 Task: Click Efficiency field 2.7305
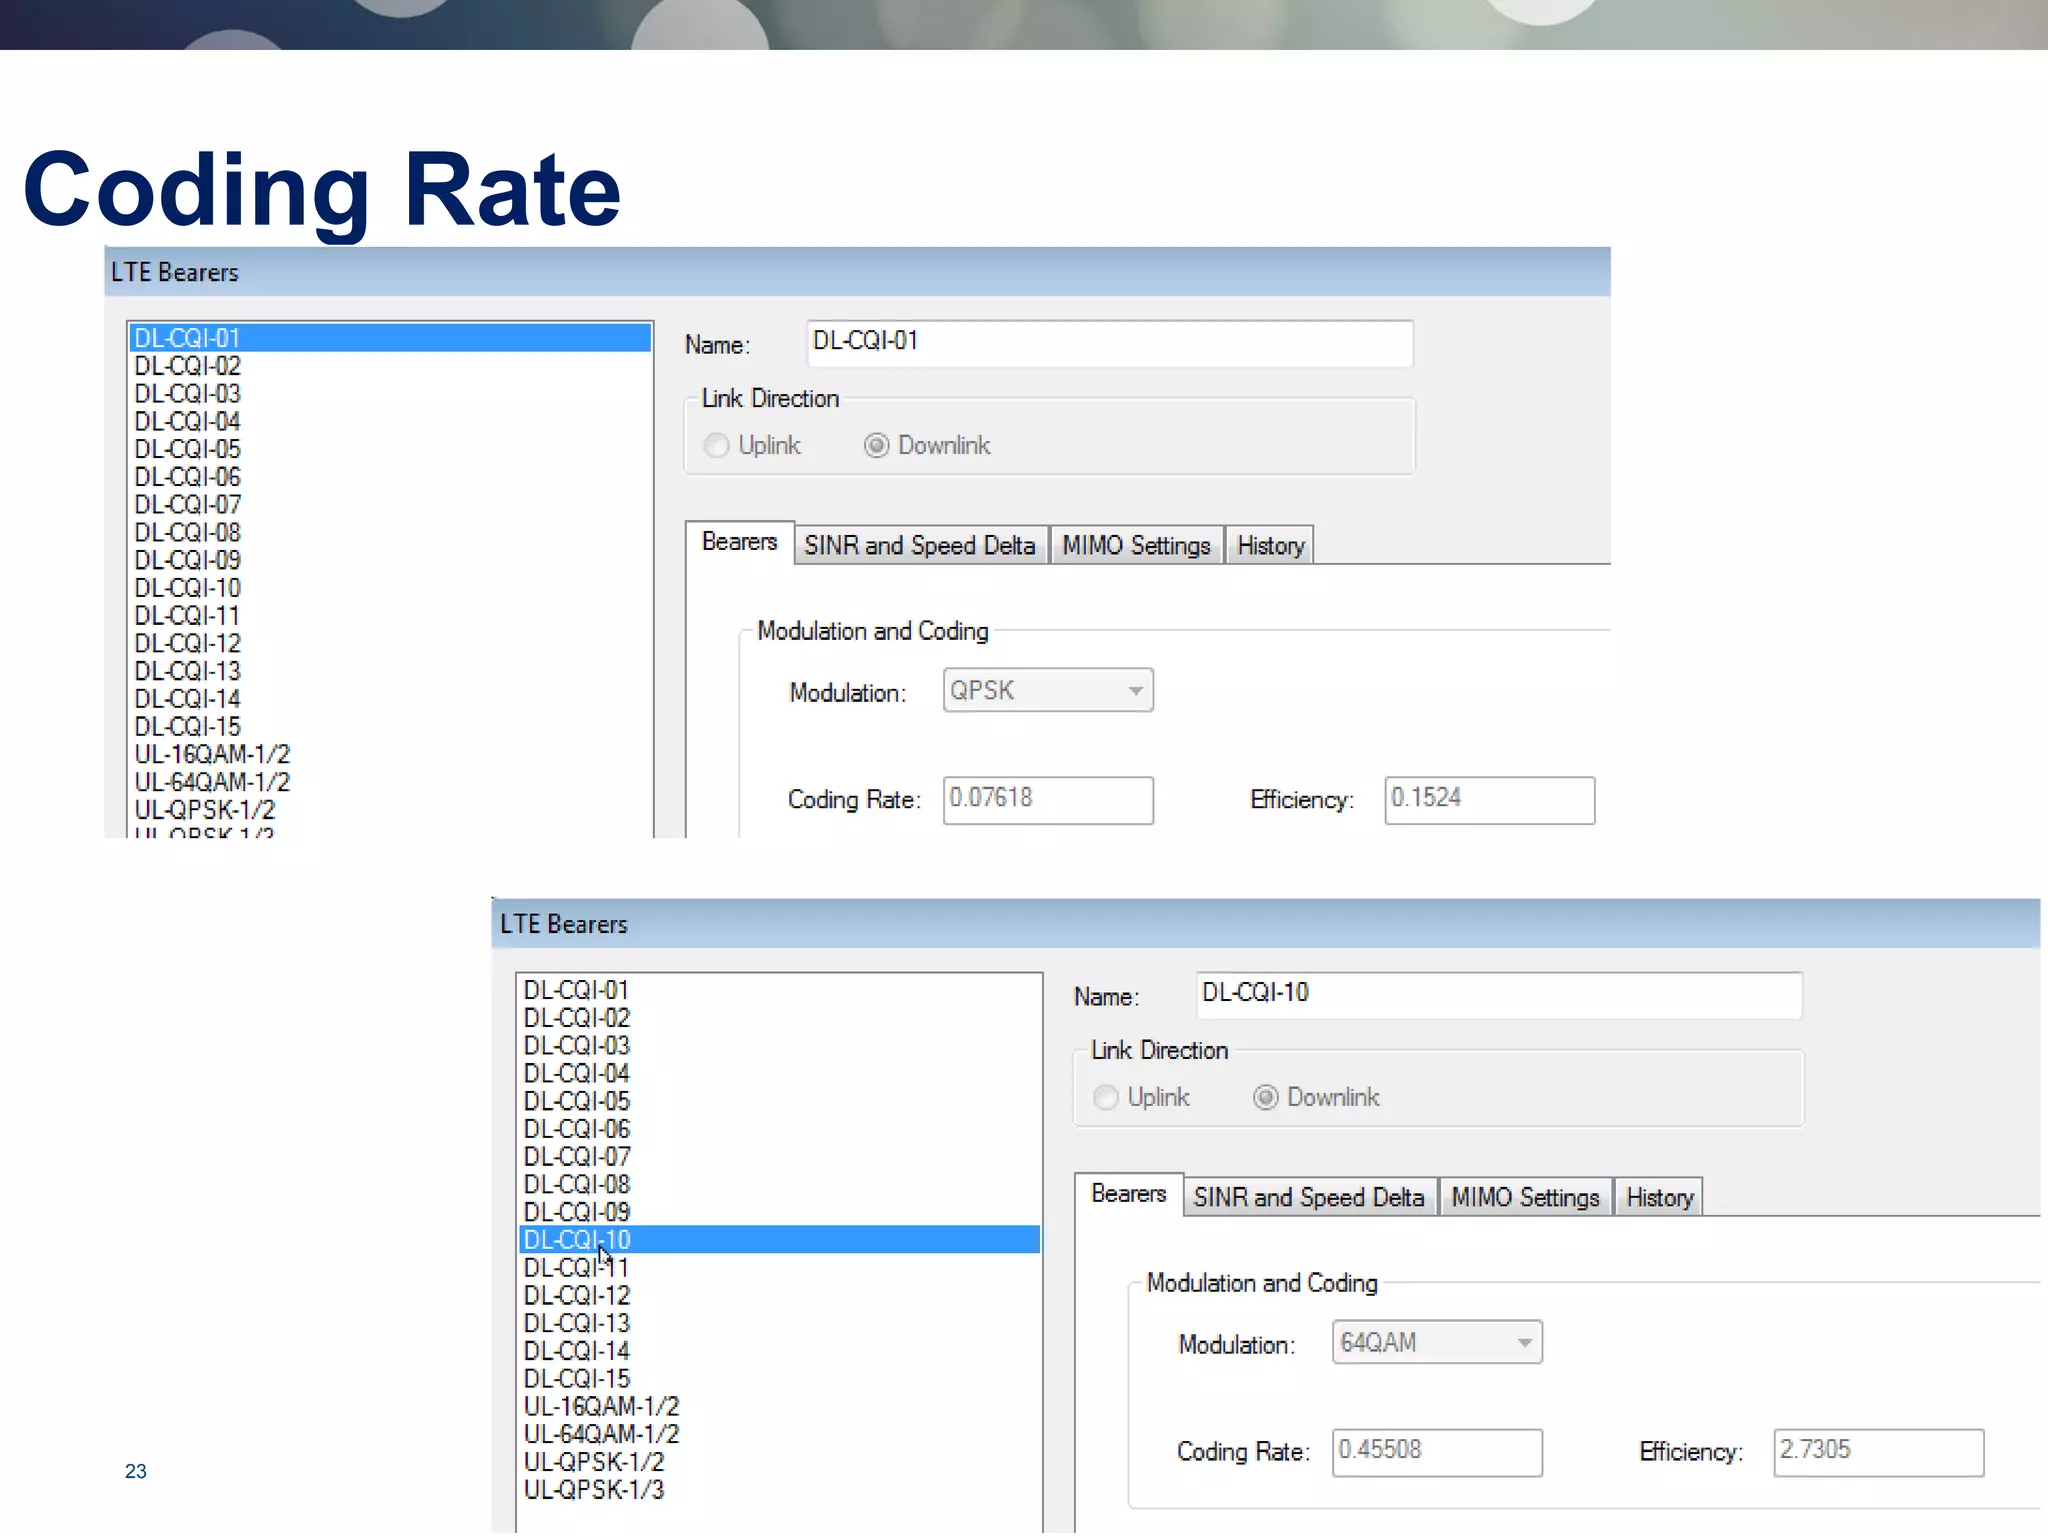pyautogui.click(x=1878, y=1452)
